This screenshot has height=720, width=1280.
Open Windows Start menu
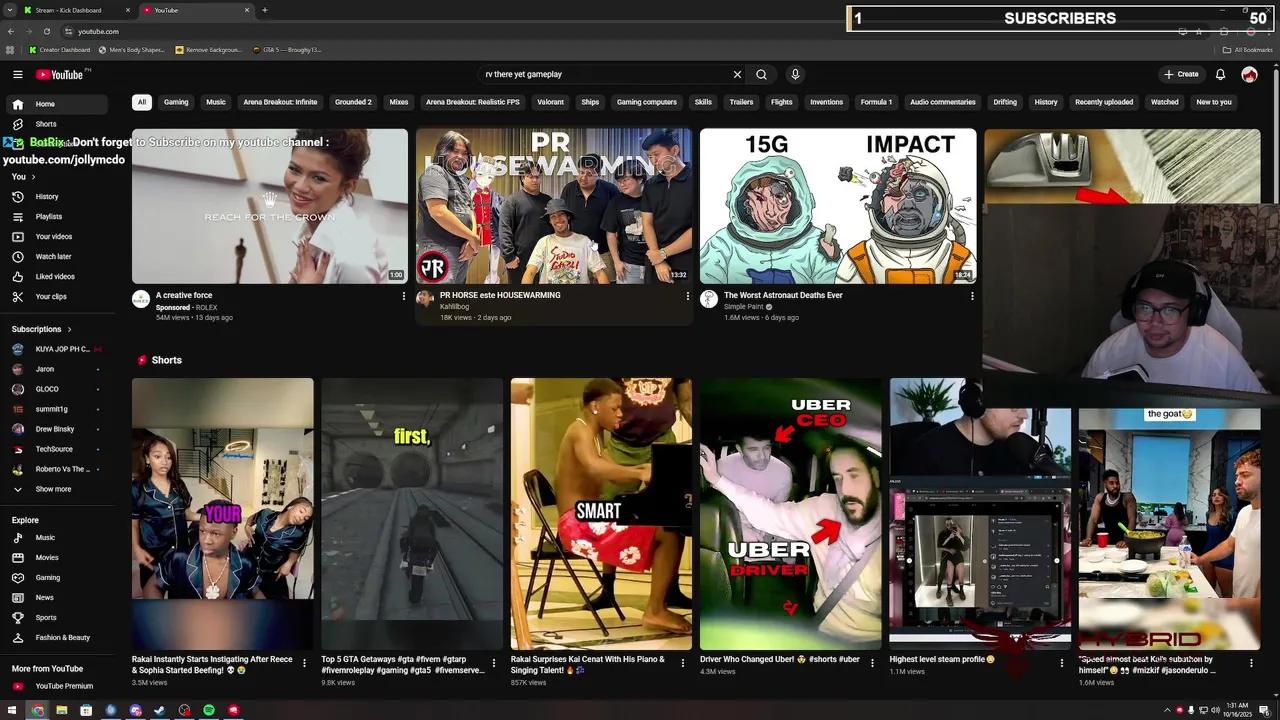coord(12,710)
